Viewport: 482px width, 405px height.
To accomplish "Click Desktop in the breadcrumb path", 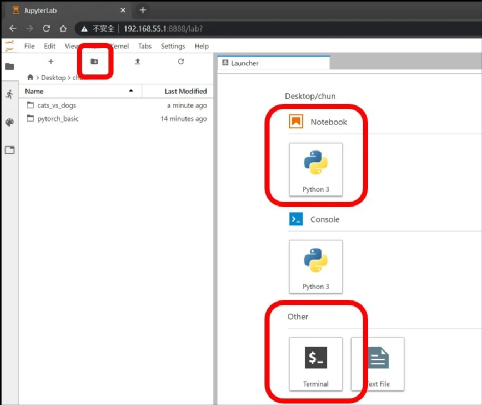I will click(53, 78).
